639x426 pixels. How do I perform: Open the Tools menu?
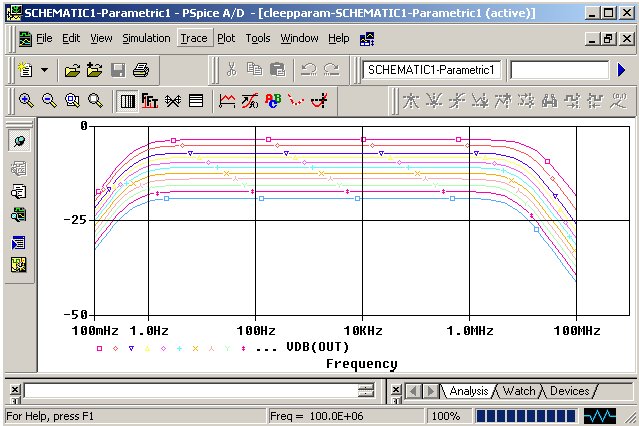(x=258, y=38)
